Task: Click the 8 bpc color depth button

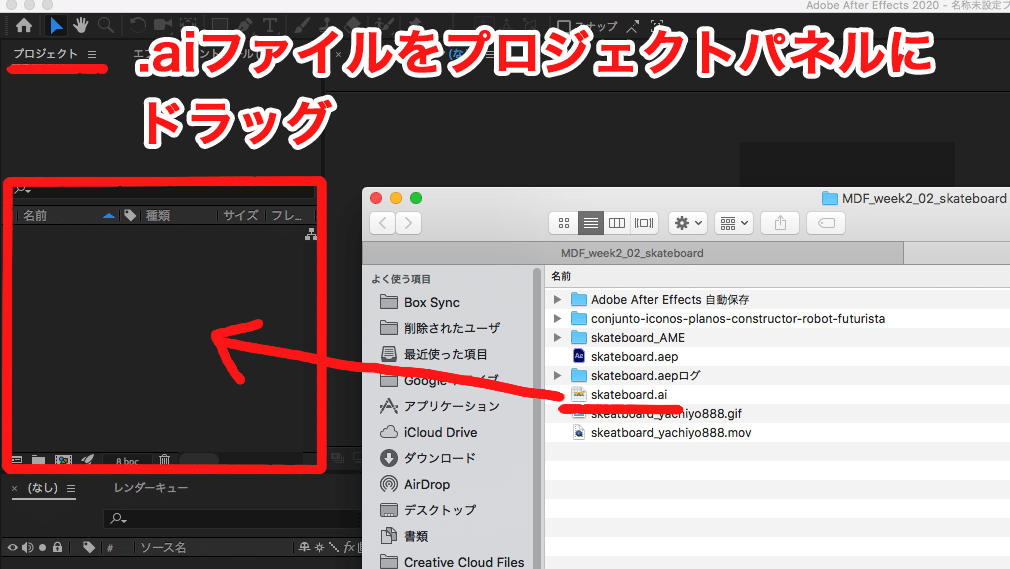Action: click(127, 461)
